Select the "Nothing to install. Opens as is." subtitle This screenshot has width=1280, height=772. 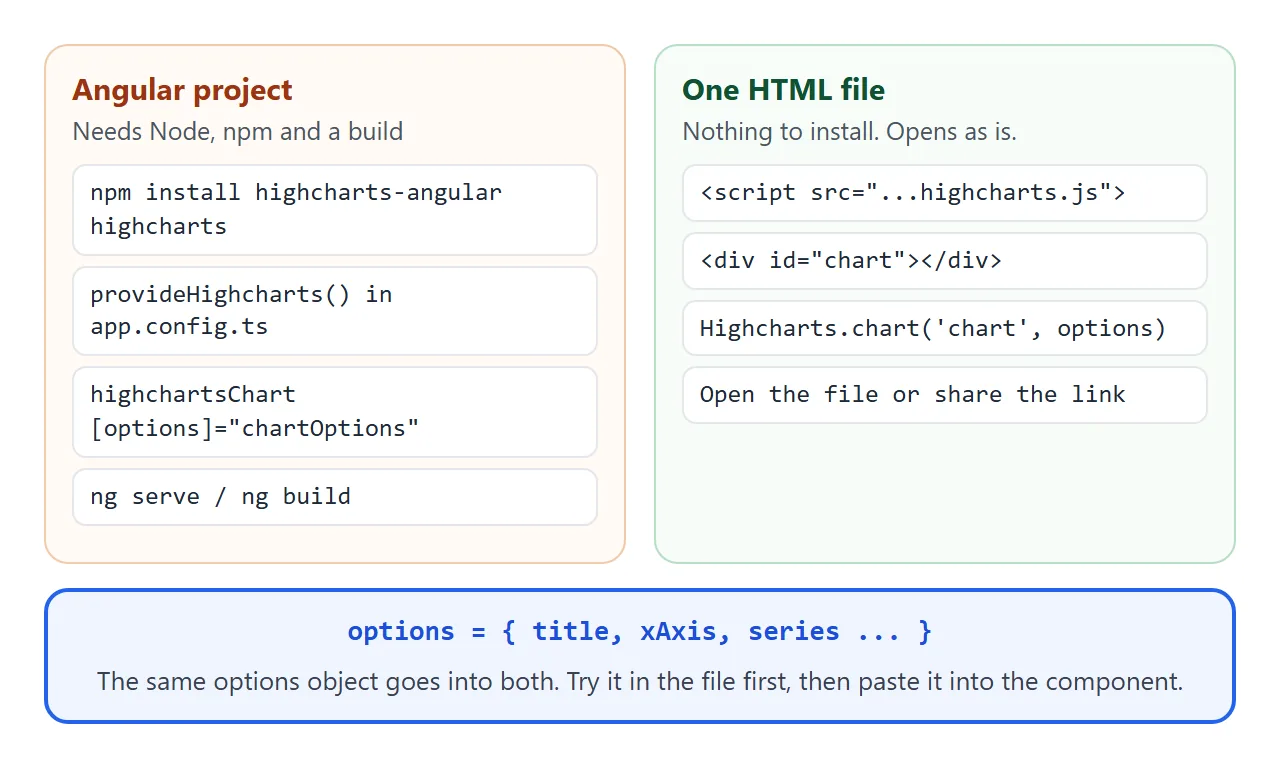(850, 131)
